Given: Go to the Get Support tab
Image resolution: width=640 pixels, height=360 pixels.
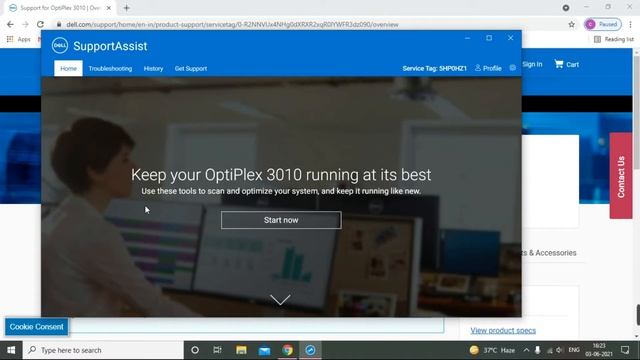Looking at the screenshot, I should pyautogui.click(x=191, y=69).
